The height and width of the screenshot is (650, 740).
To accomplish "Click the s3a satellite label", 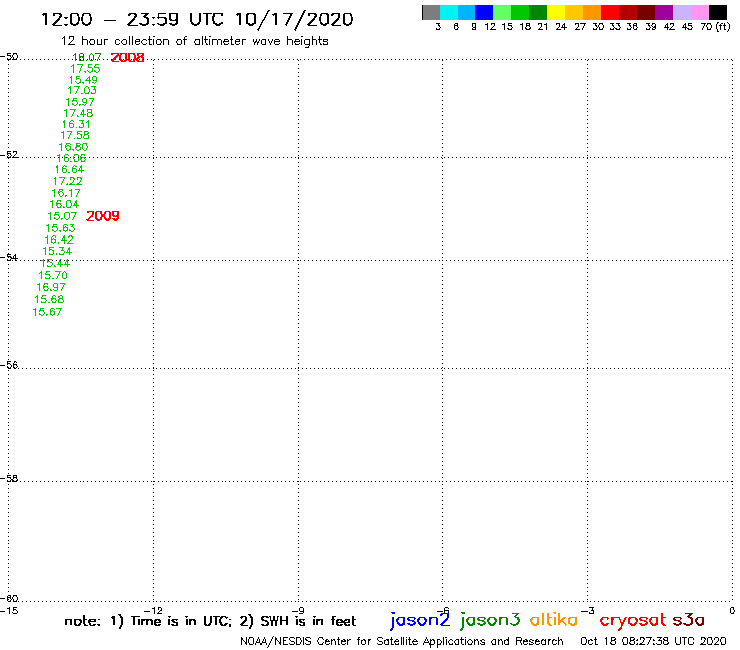I will click(689, 620).
